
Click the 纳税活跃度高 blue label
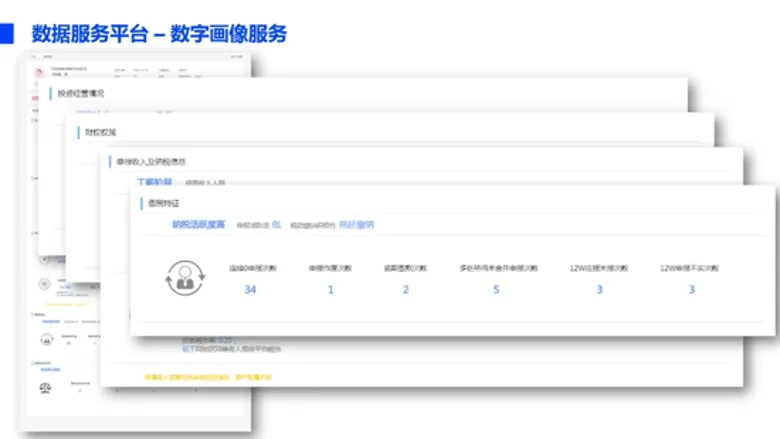click(198, 225)
